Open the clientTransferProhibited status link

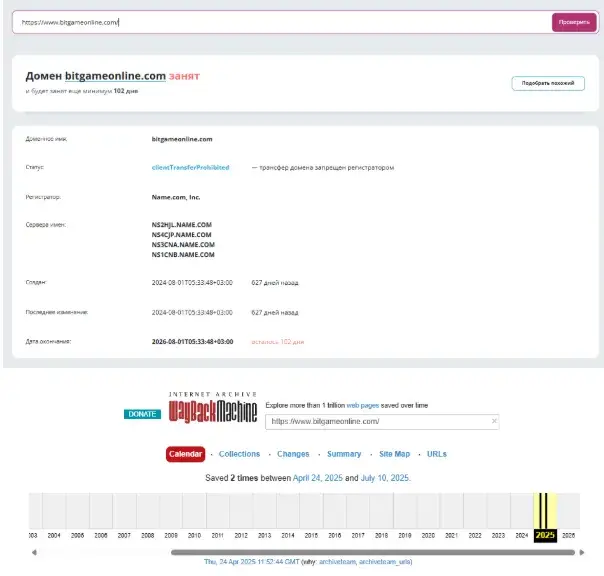pyautogui.click(x=190, y=167)
